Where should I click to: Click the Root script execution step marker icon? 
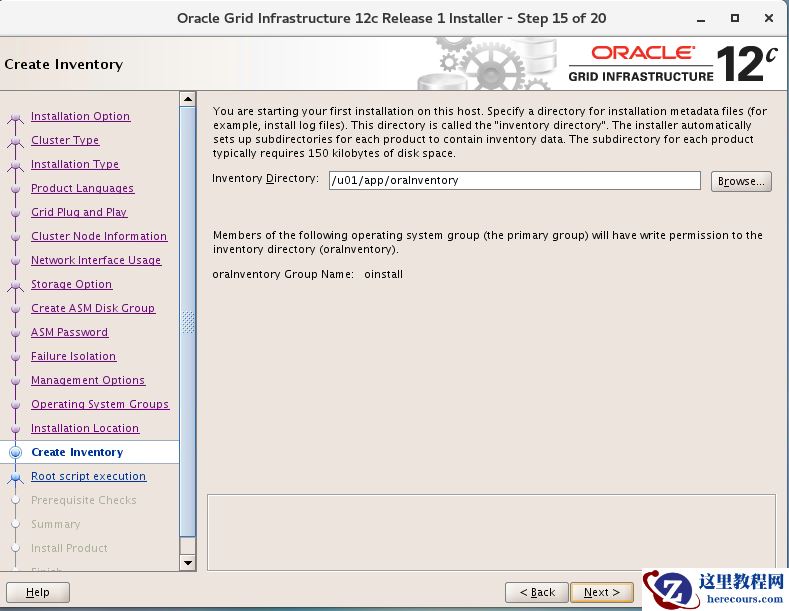[x=16, y=477]
